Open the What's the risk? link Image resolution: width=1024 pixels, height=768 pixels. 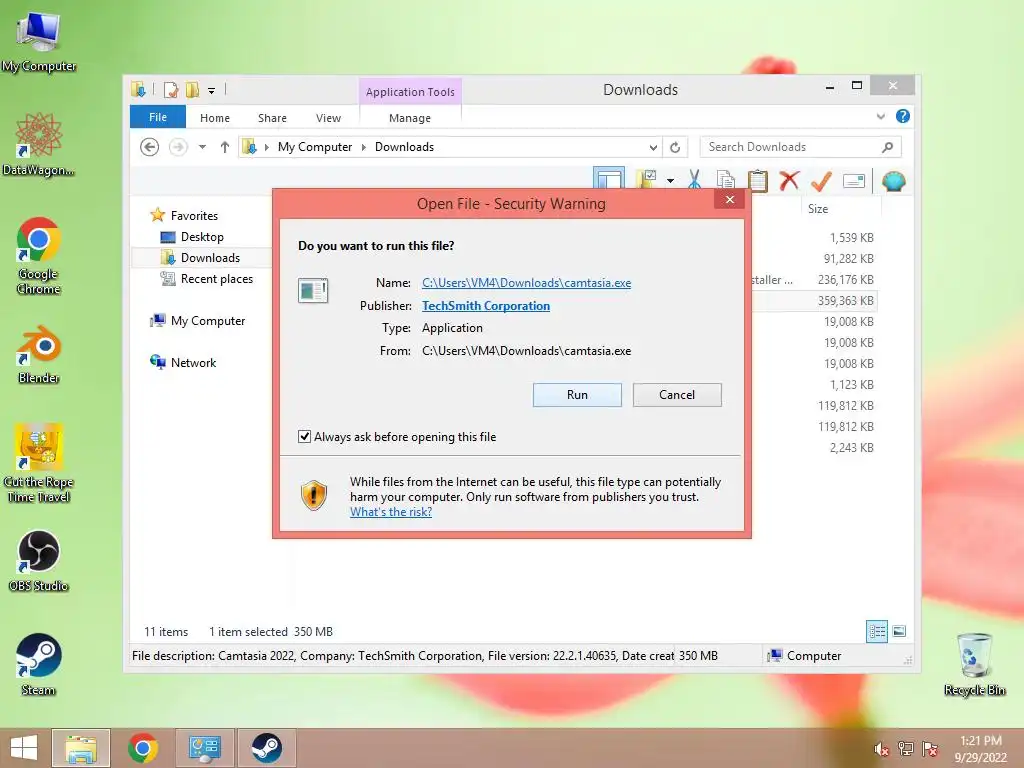tap(391, 512)
